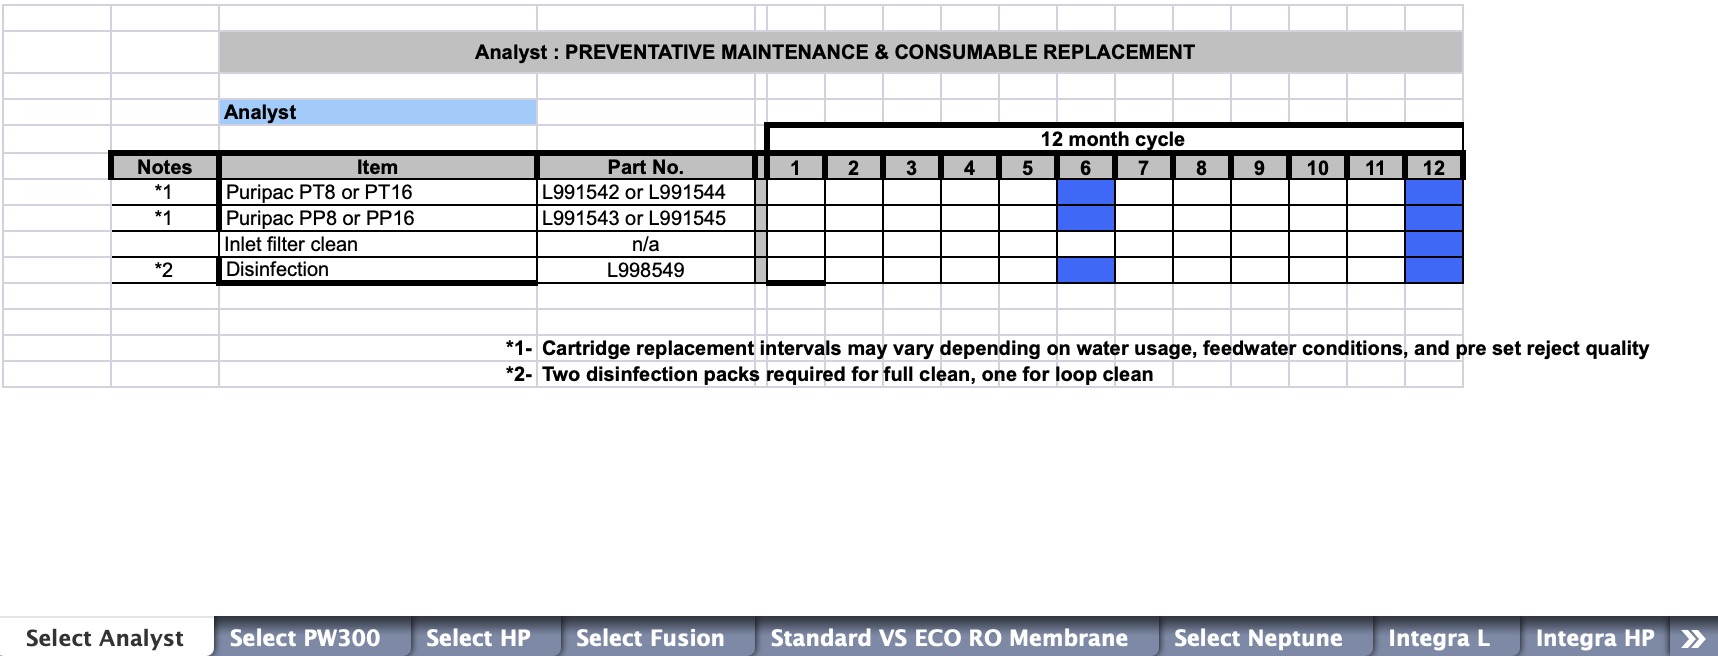Select the Integra HP tab
Image resolution: width=1718 pixels, height=656 pixels.
click(x=1595, y=638)
